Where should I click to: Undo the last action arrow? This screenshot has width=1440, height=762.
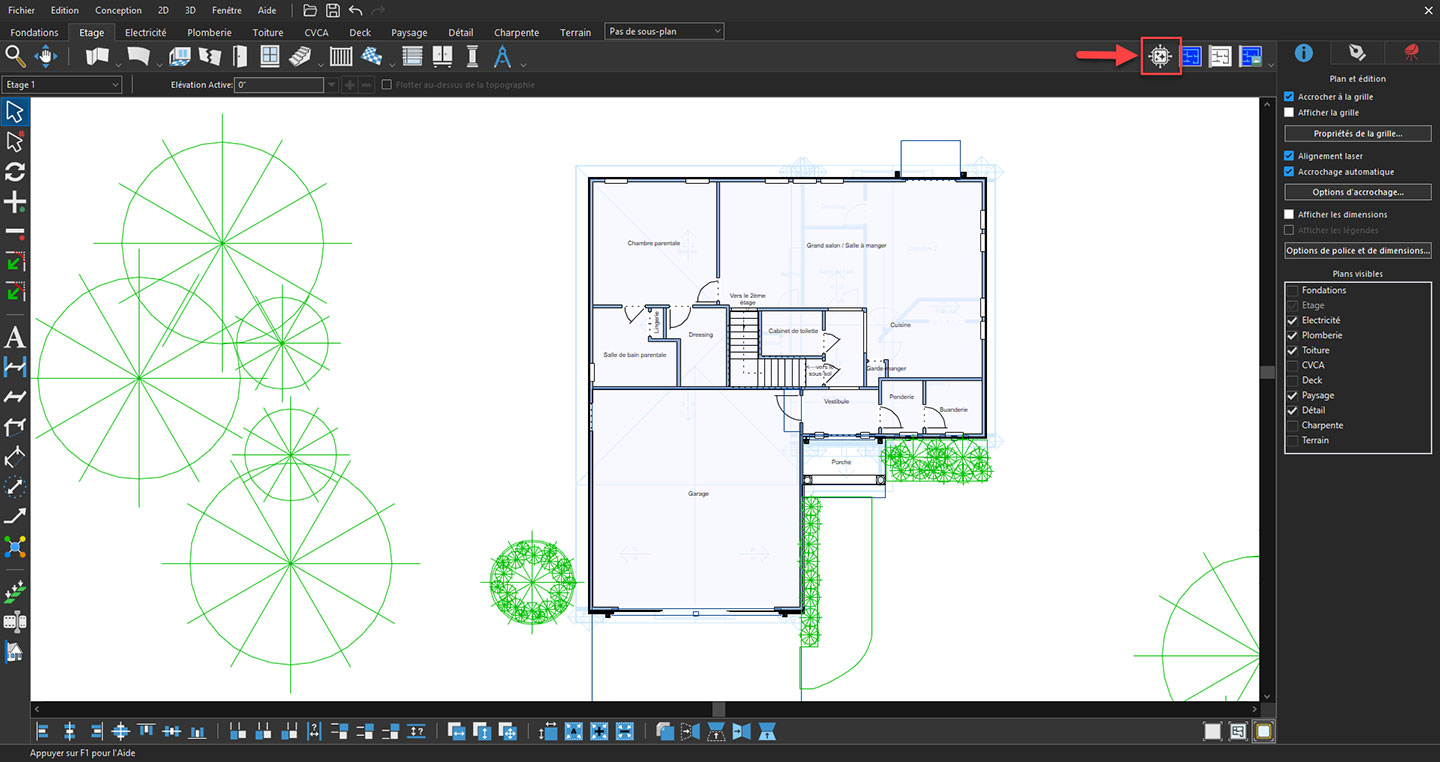pyautogui.click(x=355, y=10)
